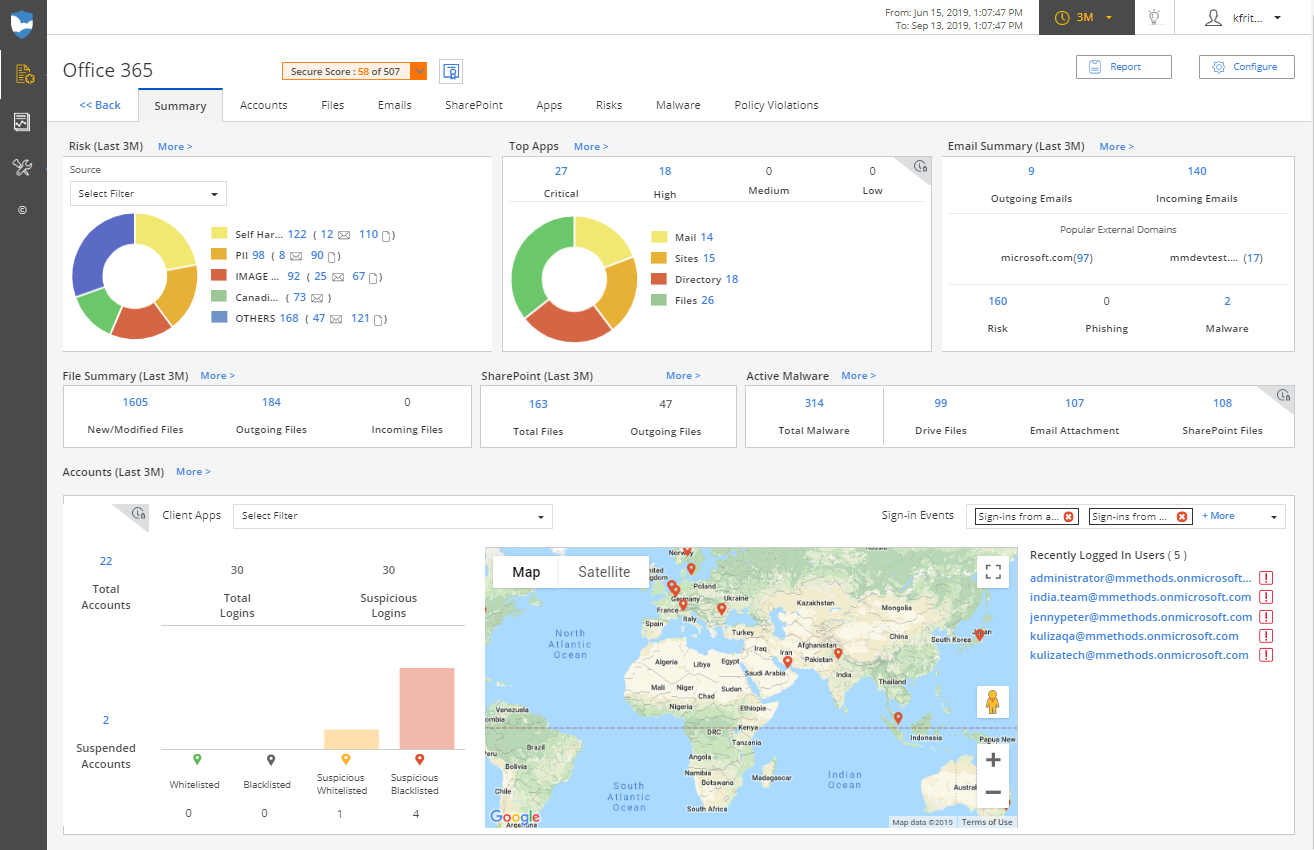Click the lightbulb icon in the top bar
The width and height of the screenshot is (1314, 850).
pyautogui.click(x=1154, y=17)
